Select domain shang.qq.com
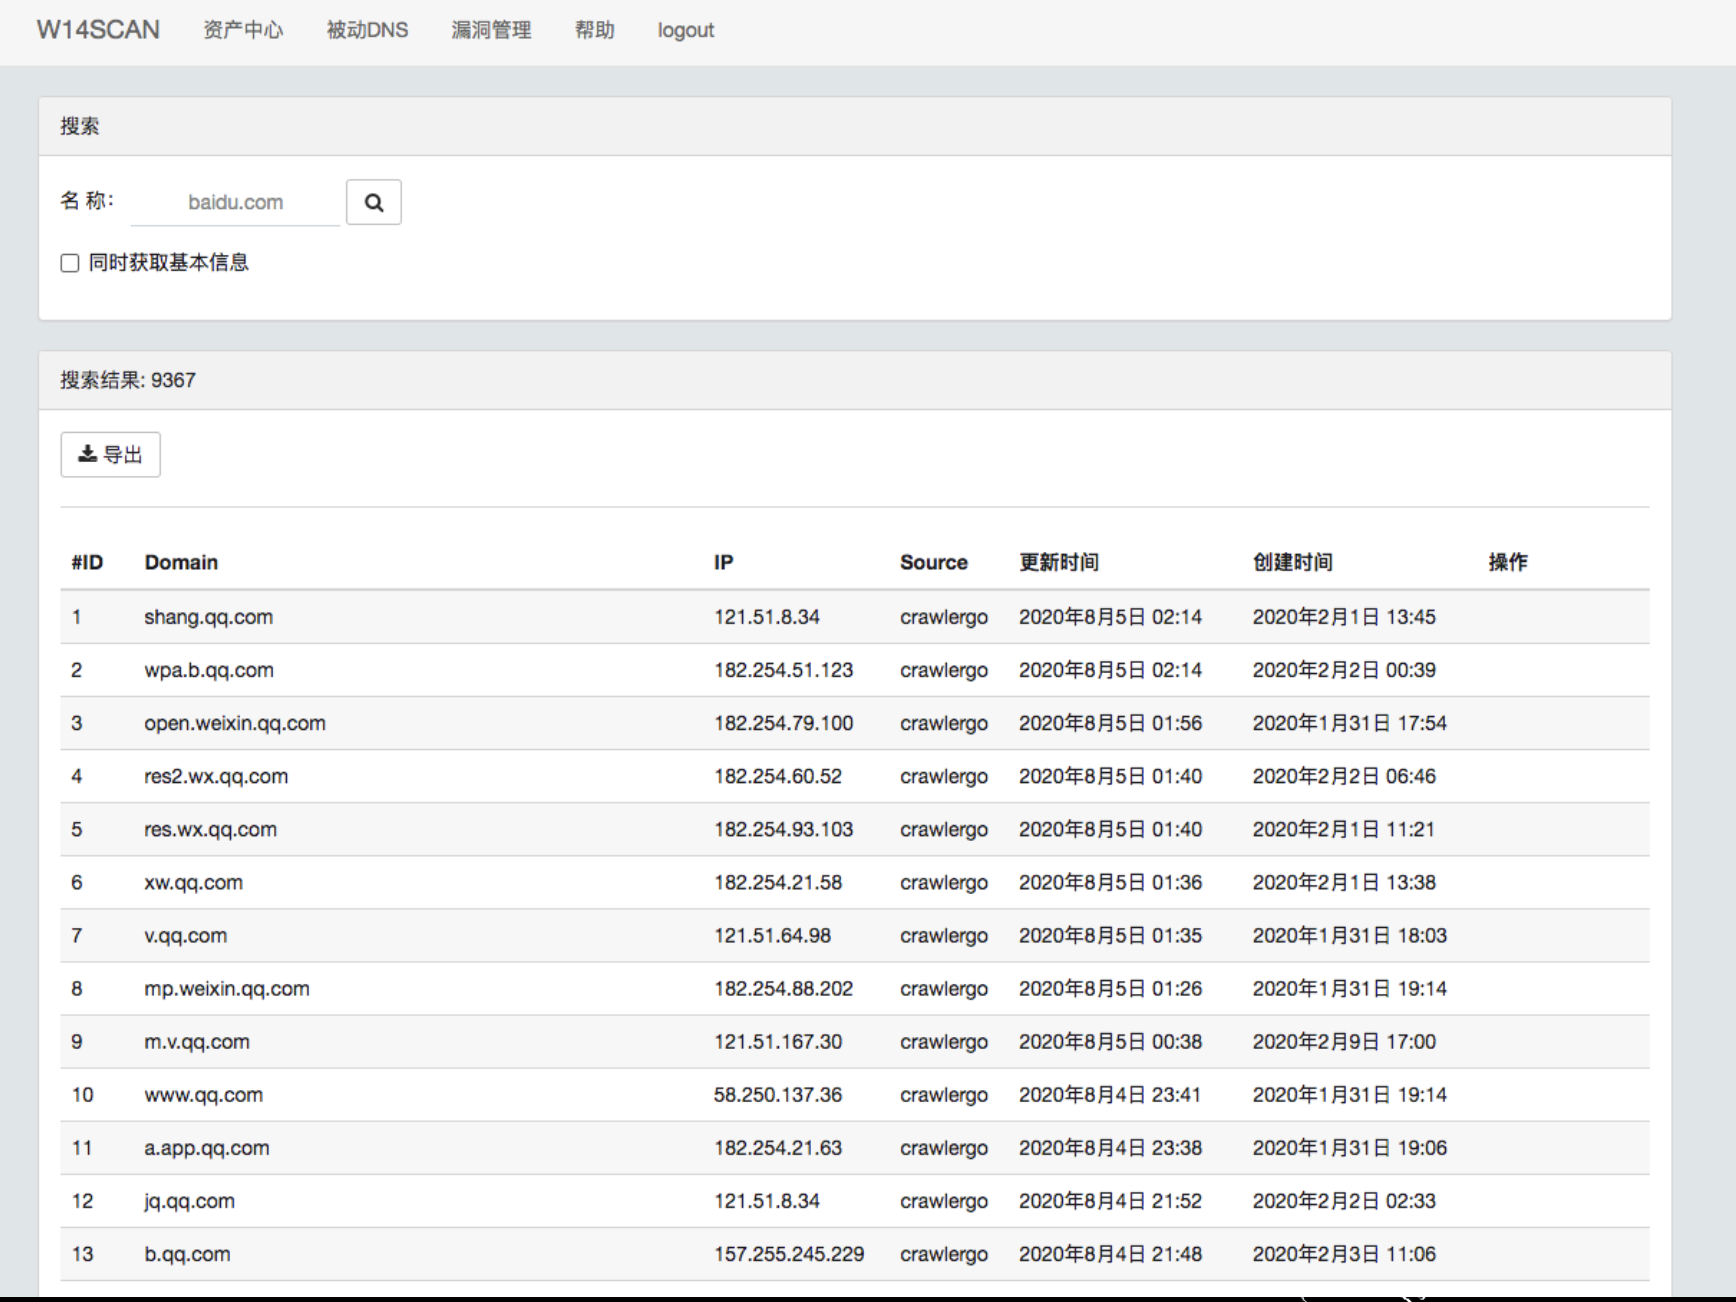 (208, 617)
